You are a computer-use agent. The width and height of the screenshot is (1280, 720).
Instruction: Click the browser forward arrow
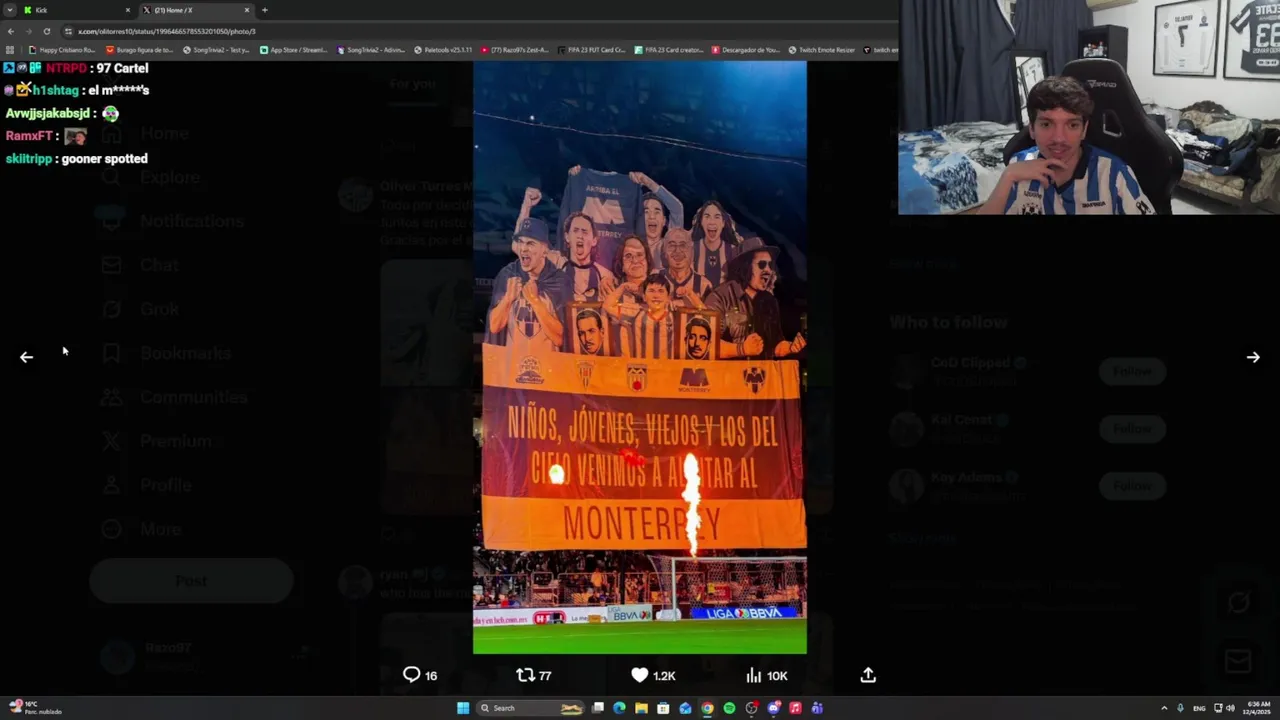[28, 31]
